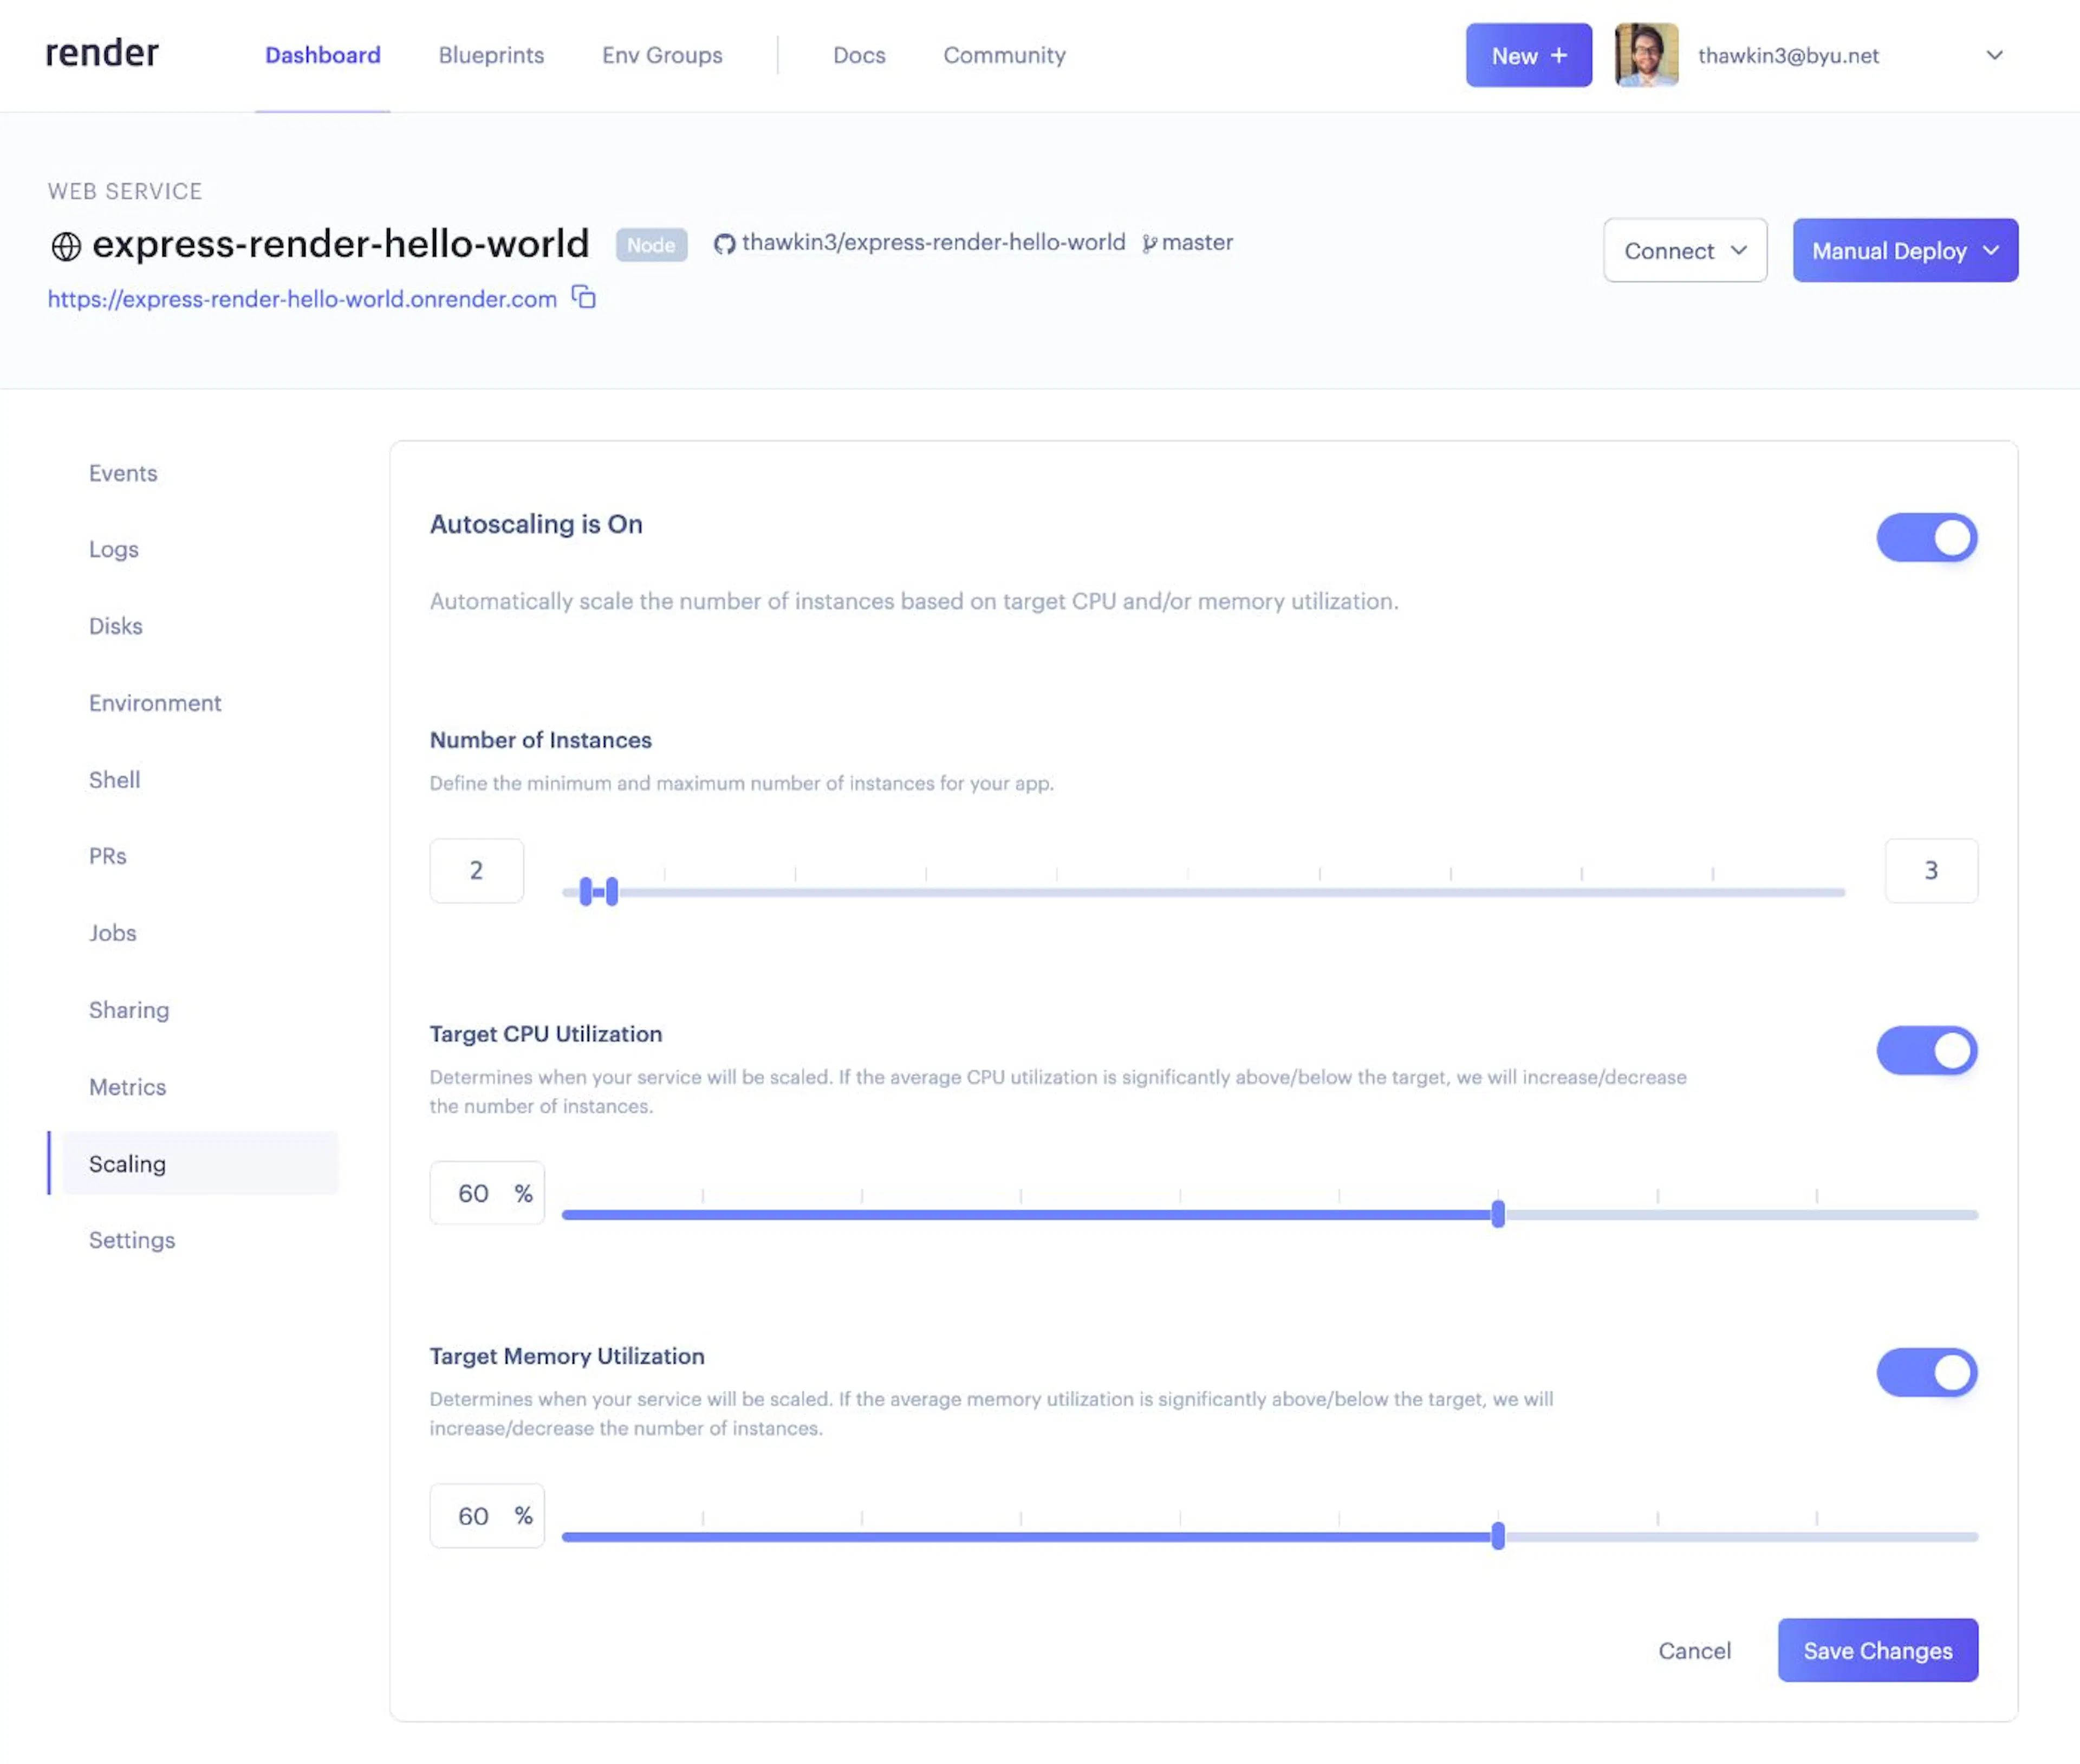Copy the service URL with the copy icon

pos(584,297)
